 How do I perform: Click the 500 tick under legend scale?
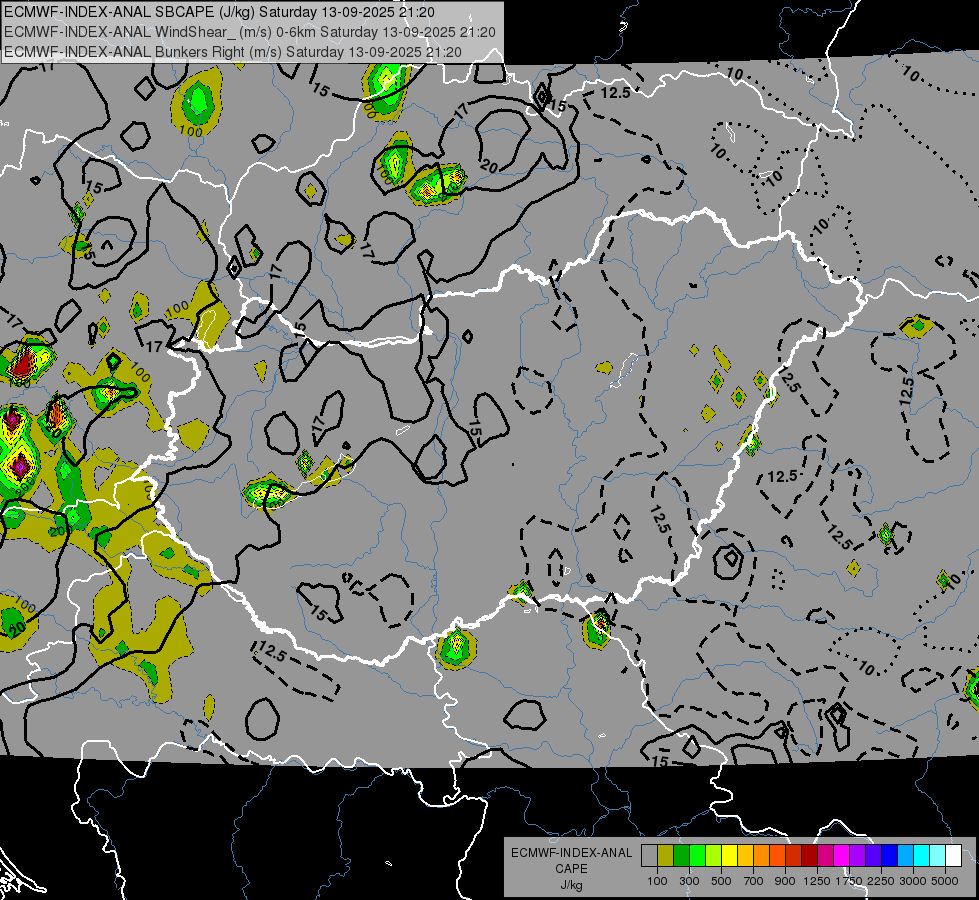click(x=721, y=881)
